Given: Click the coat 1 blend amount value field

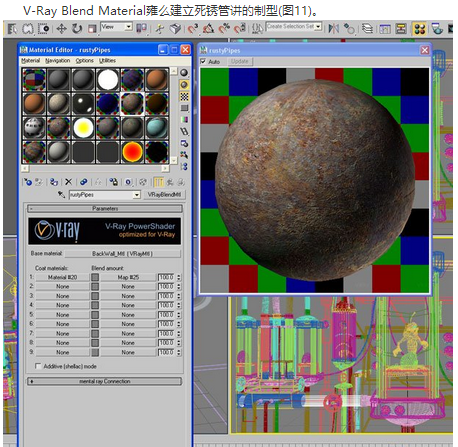Looking at the screenshot, I should 167,277.
